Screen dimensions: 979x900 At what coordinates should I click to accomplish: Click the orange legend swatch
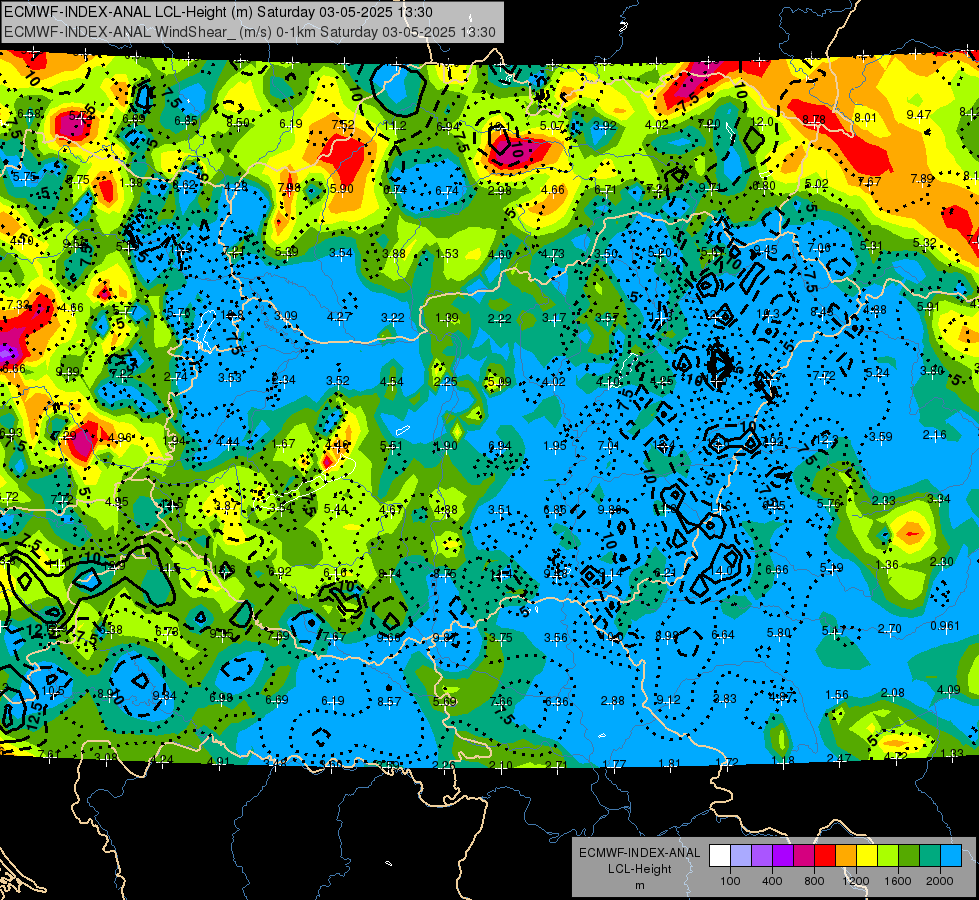coord(845,856)
